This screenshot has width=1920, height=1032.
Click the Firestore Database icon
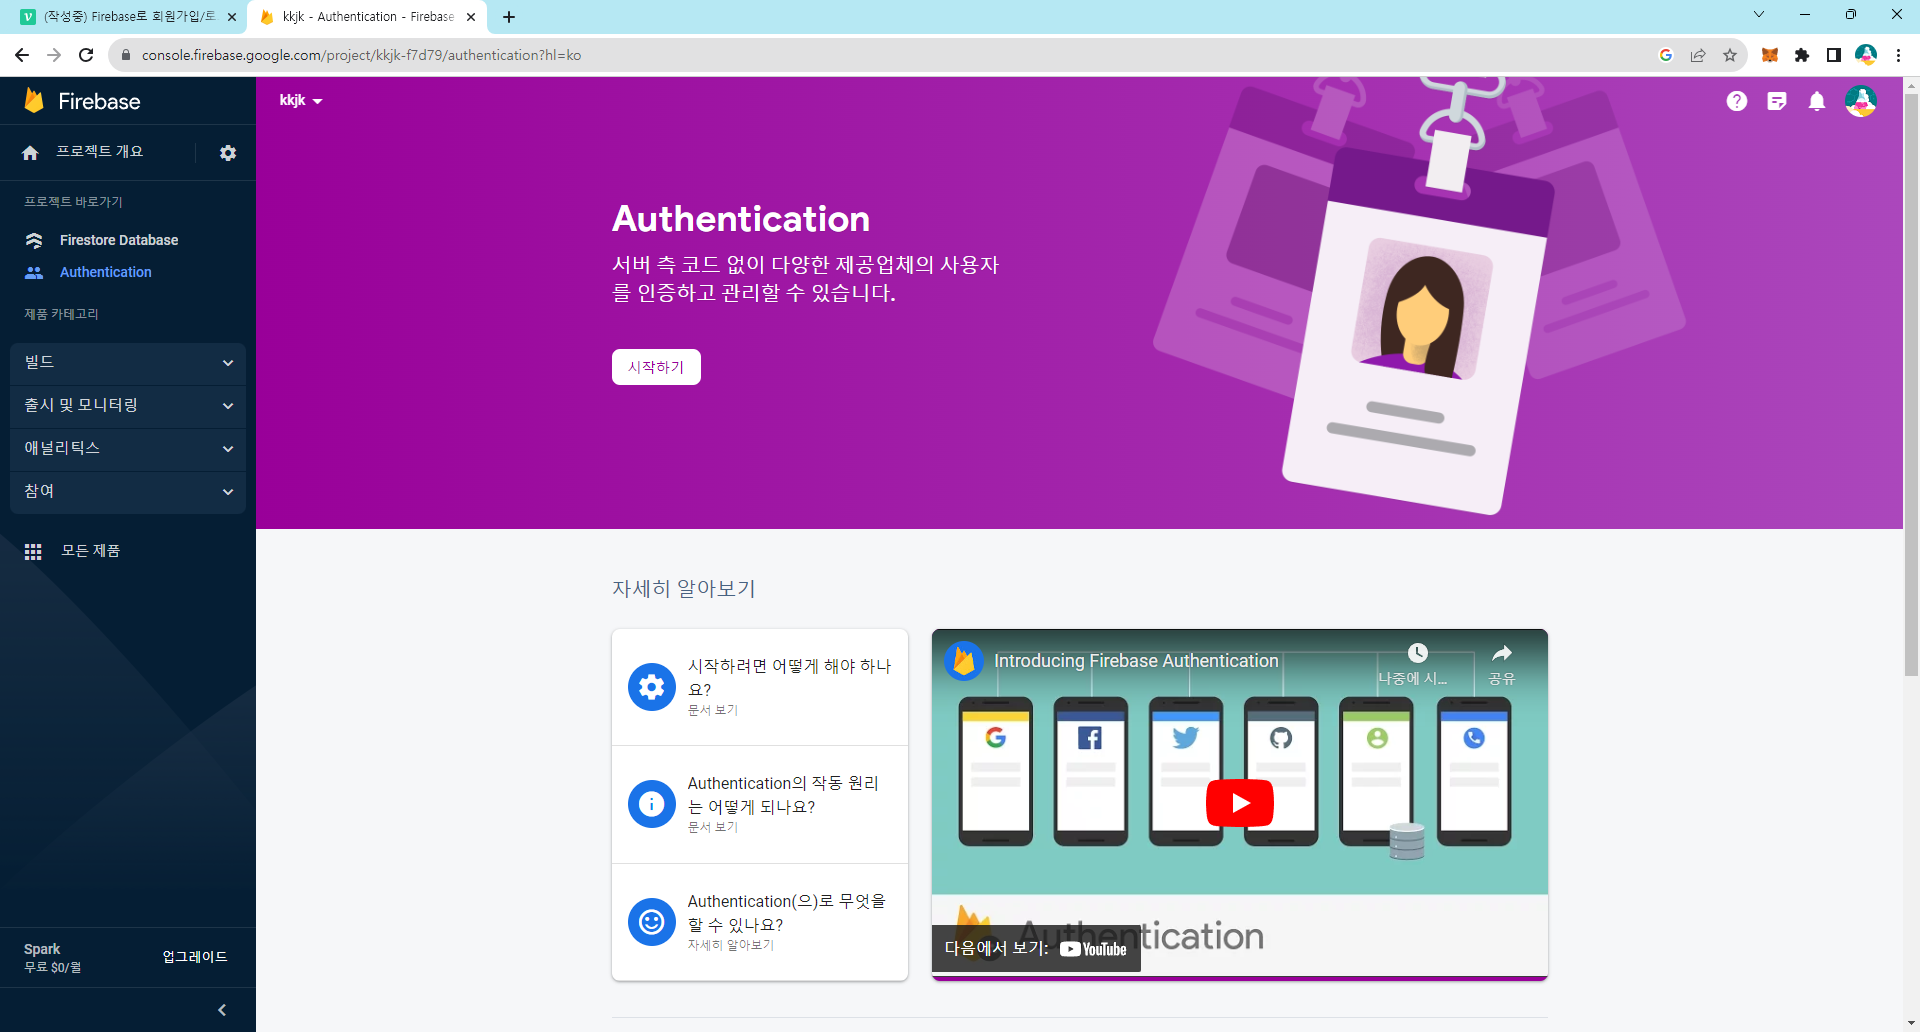click(34, 240)
